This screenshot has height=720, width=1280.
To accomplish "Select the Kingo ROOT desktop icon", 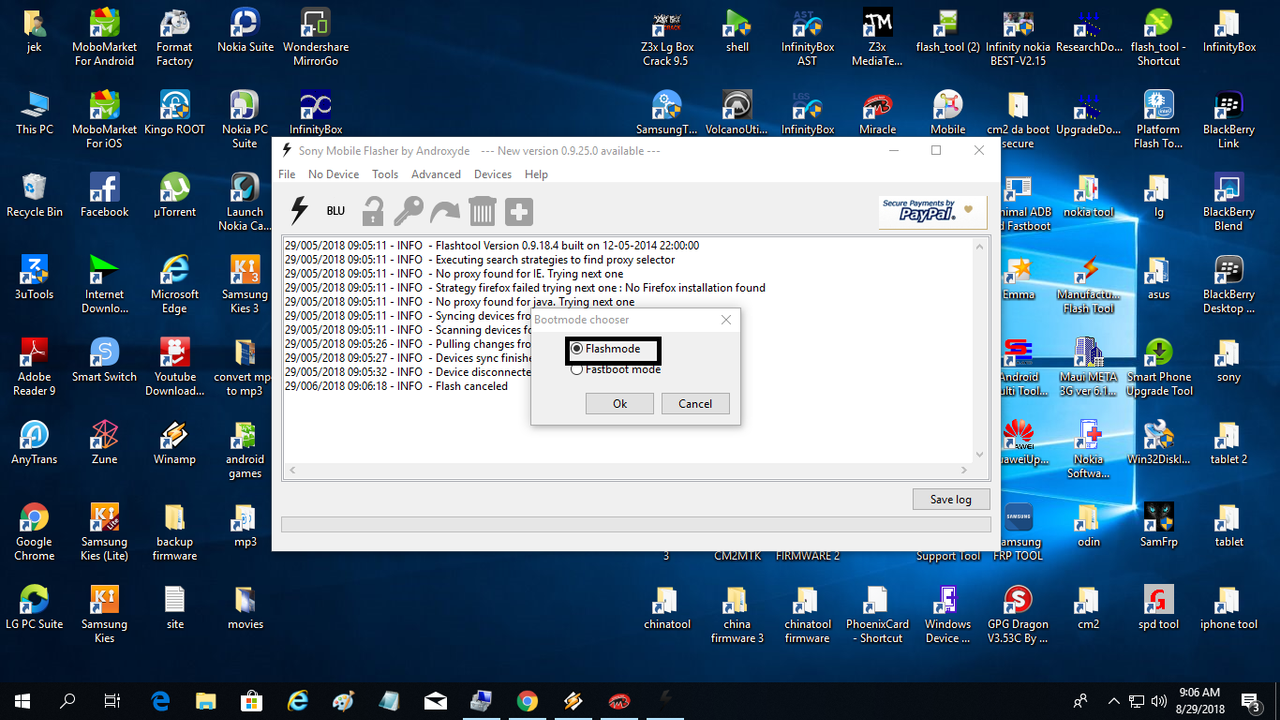I will click(174, 112).
